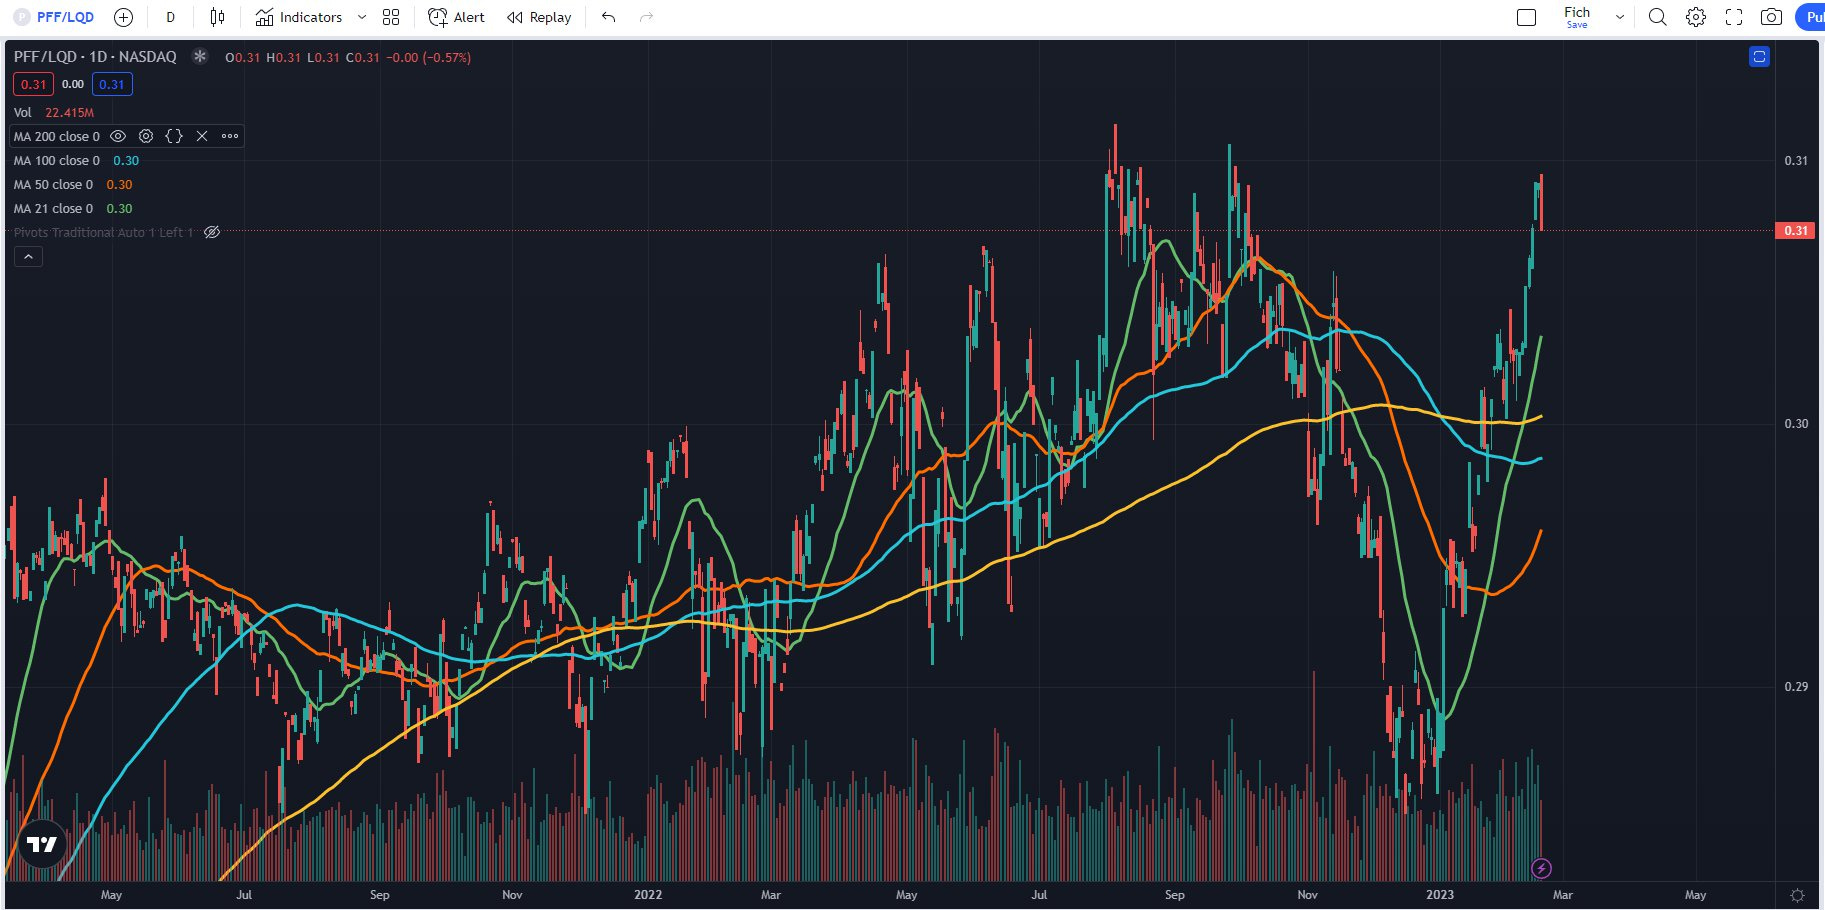This screenshot has height=910, width=1825.
Task: Click the purple lightning event marker
Action: coord(1541,868)
